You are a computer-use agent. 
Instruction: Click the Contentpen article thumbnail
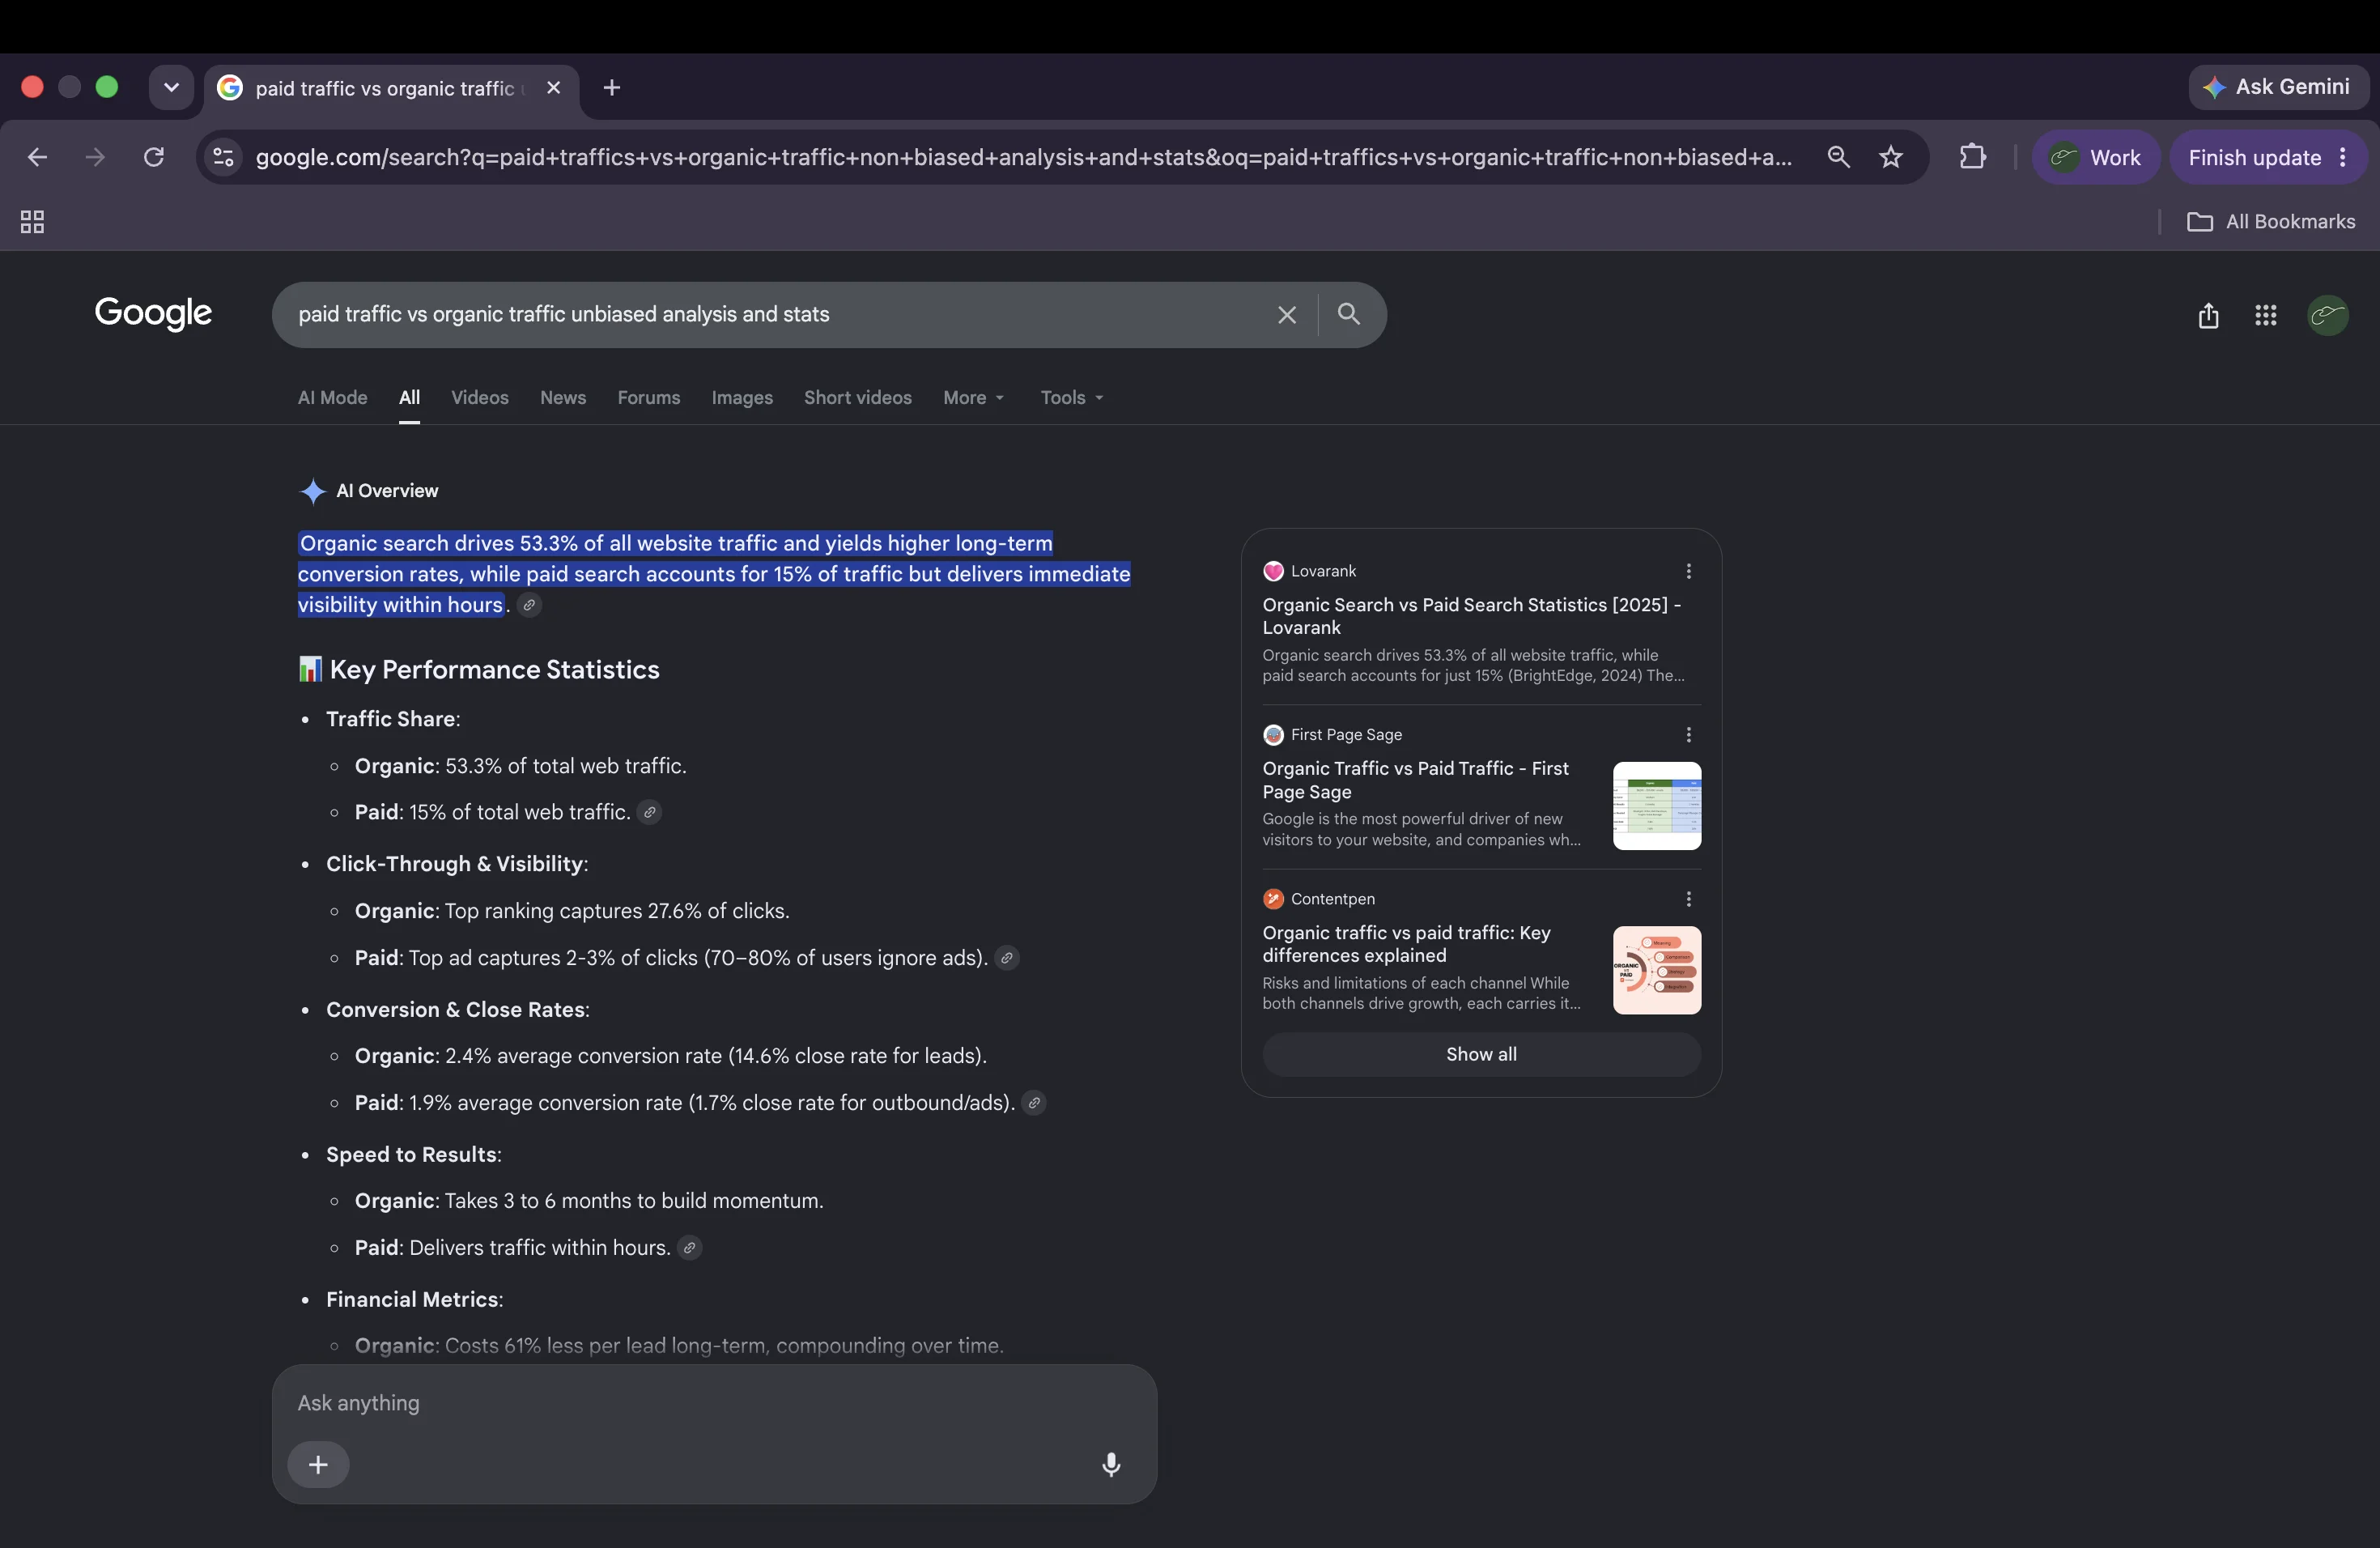(1656, 970)
